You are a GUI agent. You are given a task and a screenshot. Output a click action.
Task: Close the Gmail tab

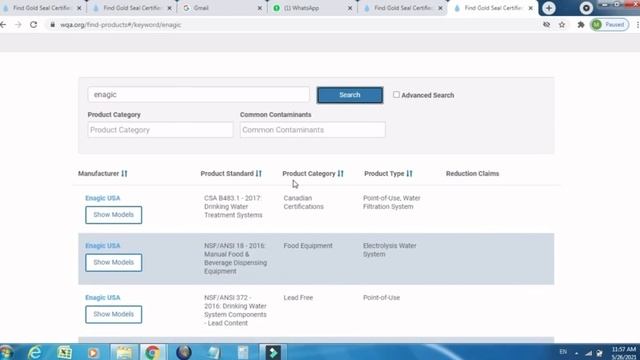tap(260, 8)
